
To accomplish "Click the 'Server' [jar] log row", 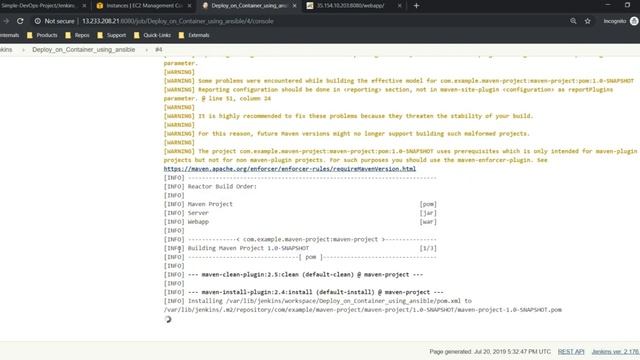I will [300, 213].
